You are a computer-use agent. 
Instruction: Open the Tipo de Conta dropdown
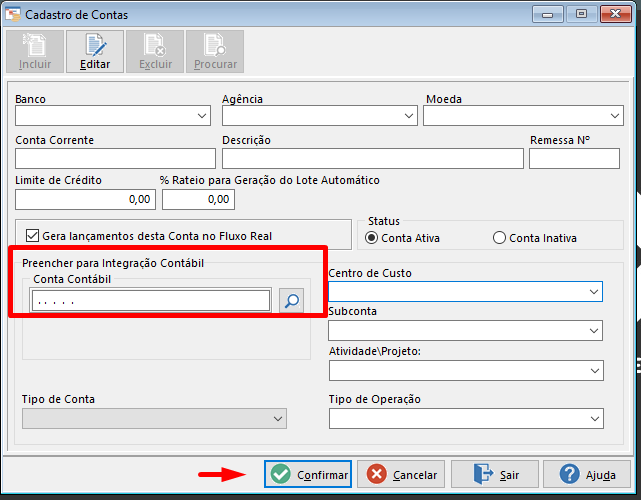[x=155, y=419]
